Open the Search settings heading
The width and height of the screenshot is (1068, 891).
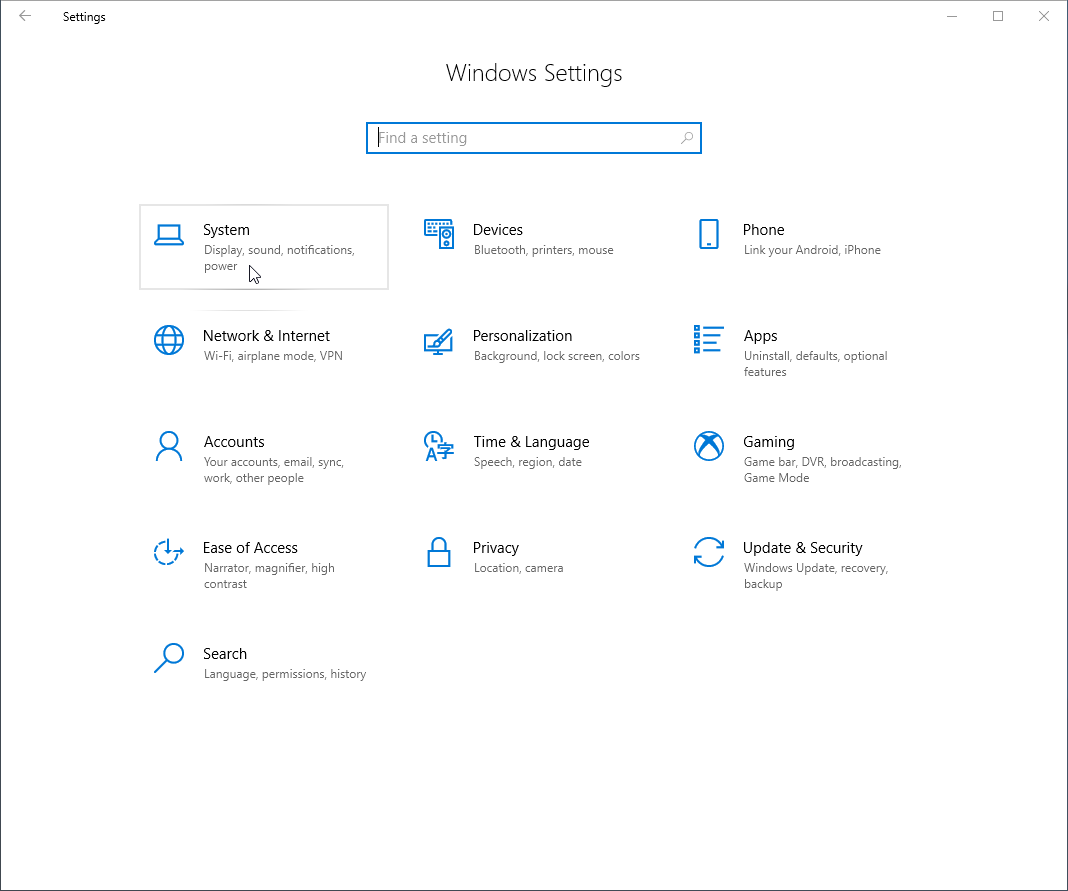pos(225,654)
